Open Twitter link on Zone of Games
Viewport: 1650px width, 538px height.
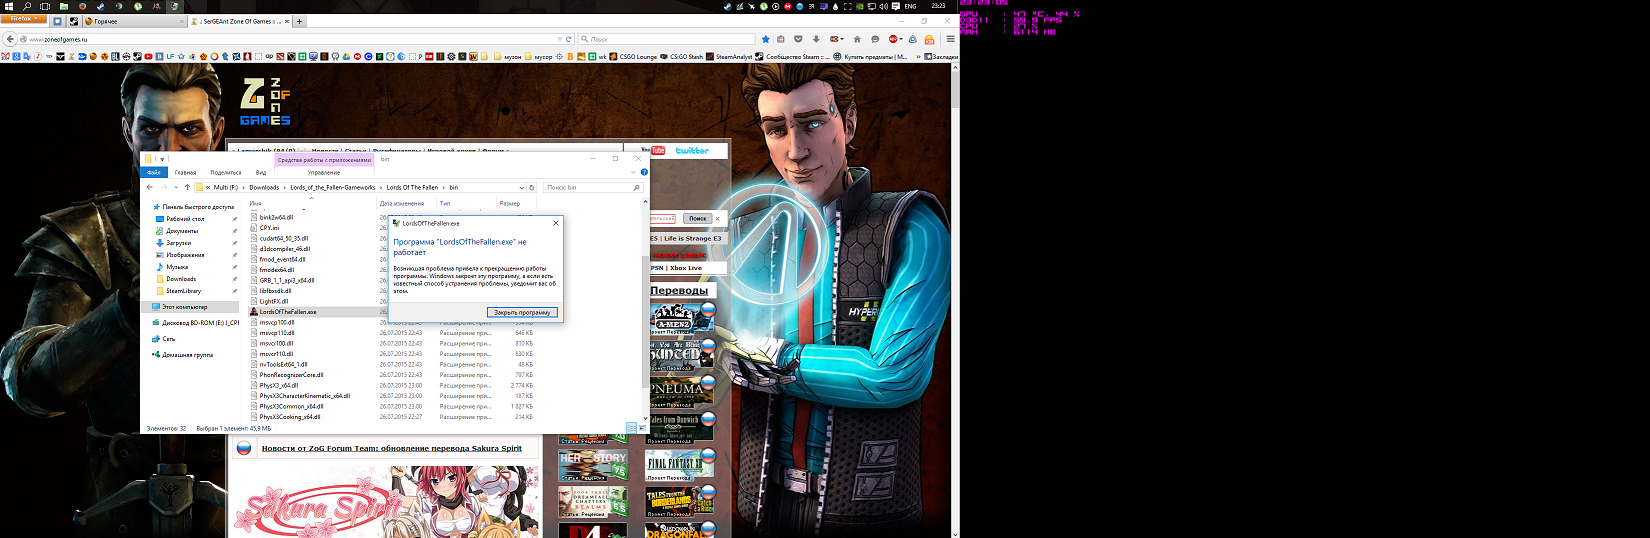[x=691, y=150]
